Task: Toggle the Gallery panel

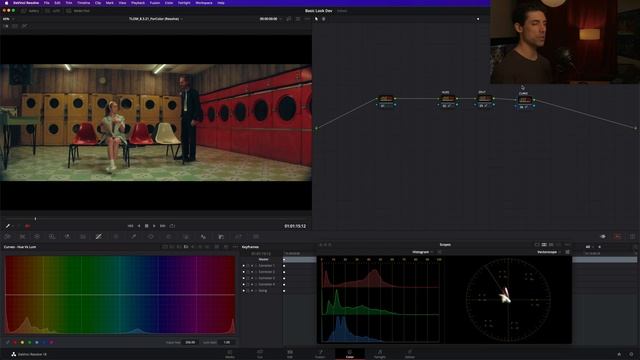Action: pos(31,11)
